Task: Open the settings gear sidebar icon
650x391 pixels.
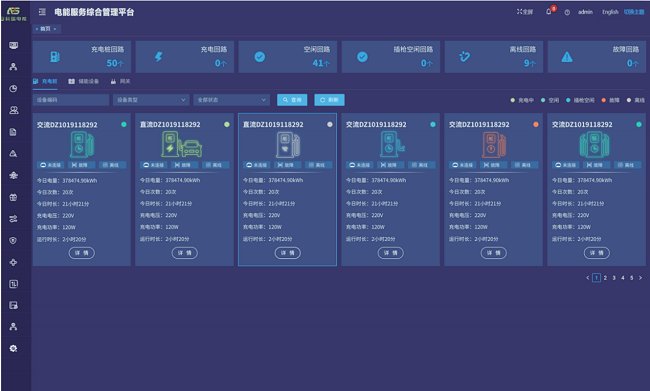Action: (13, 348)
